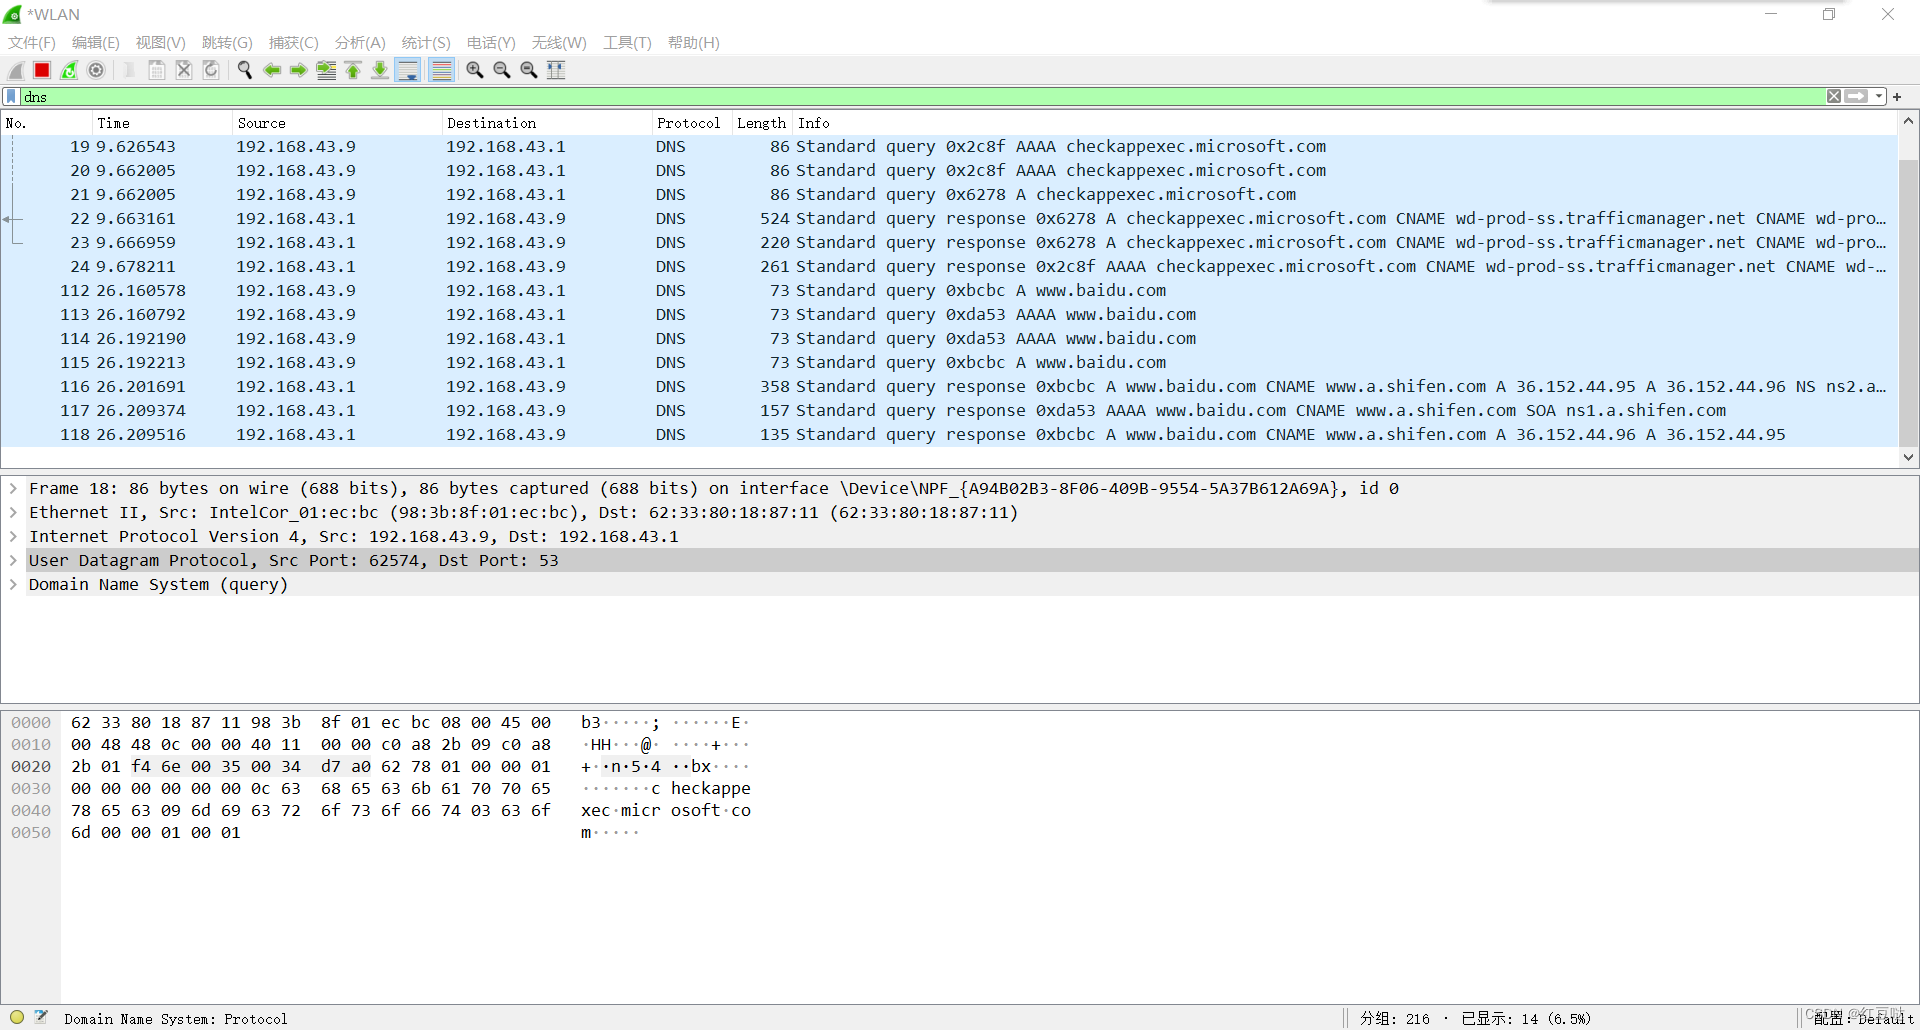Click the go to specified packet icon
The image size is (1920, 1030).
tap(326, 70)
